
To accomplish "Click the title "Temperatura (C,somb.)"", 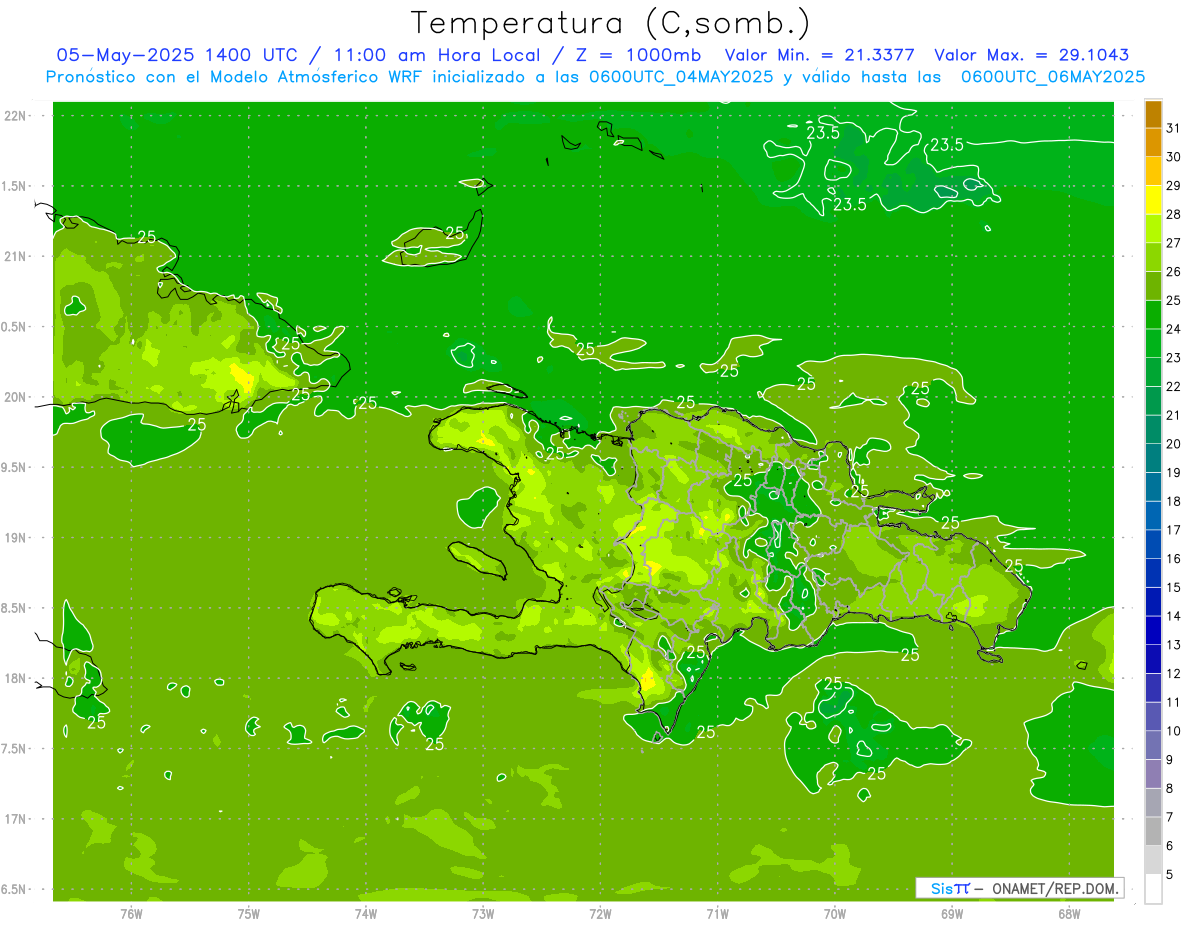I will click(x=610, y=24).
